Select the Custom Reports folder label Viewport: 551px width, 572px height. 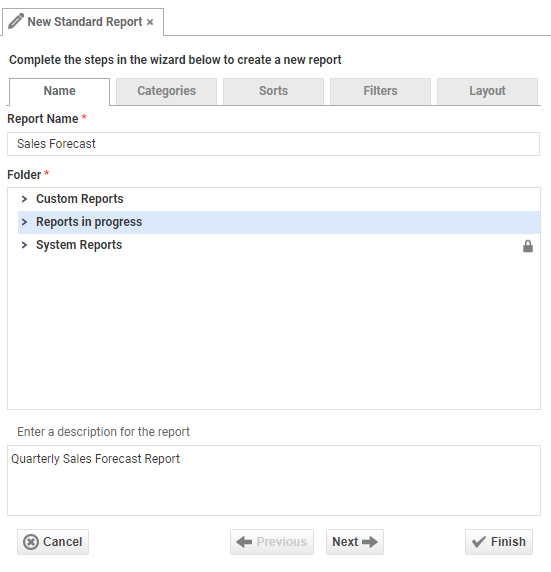click(x=80, y=199)
